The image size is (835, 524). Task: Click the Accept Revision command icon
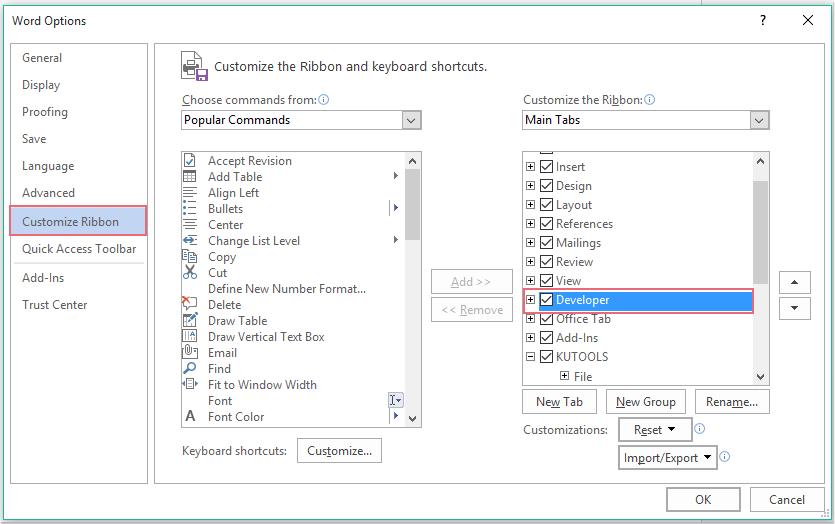(190, 161)
